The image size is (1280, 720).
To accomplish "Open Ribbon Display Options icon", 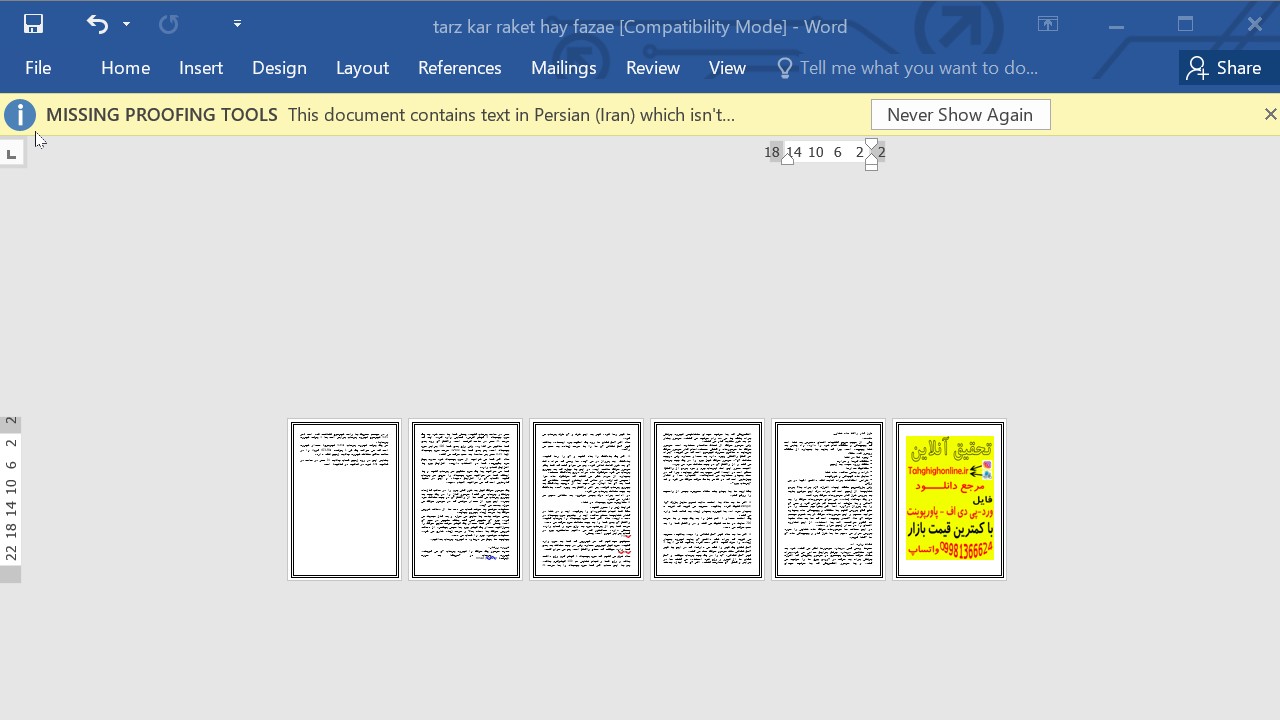I will pyautogui.click(x=1048, y=25).
